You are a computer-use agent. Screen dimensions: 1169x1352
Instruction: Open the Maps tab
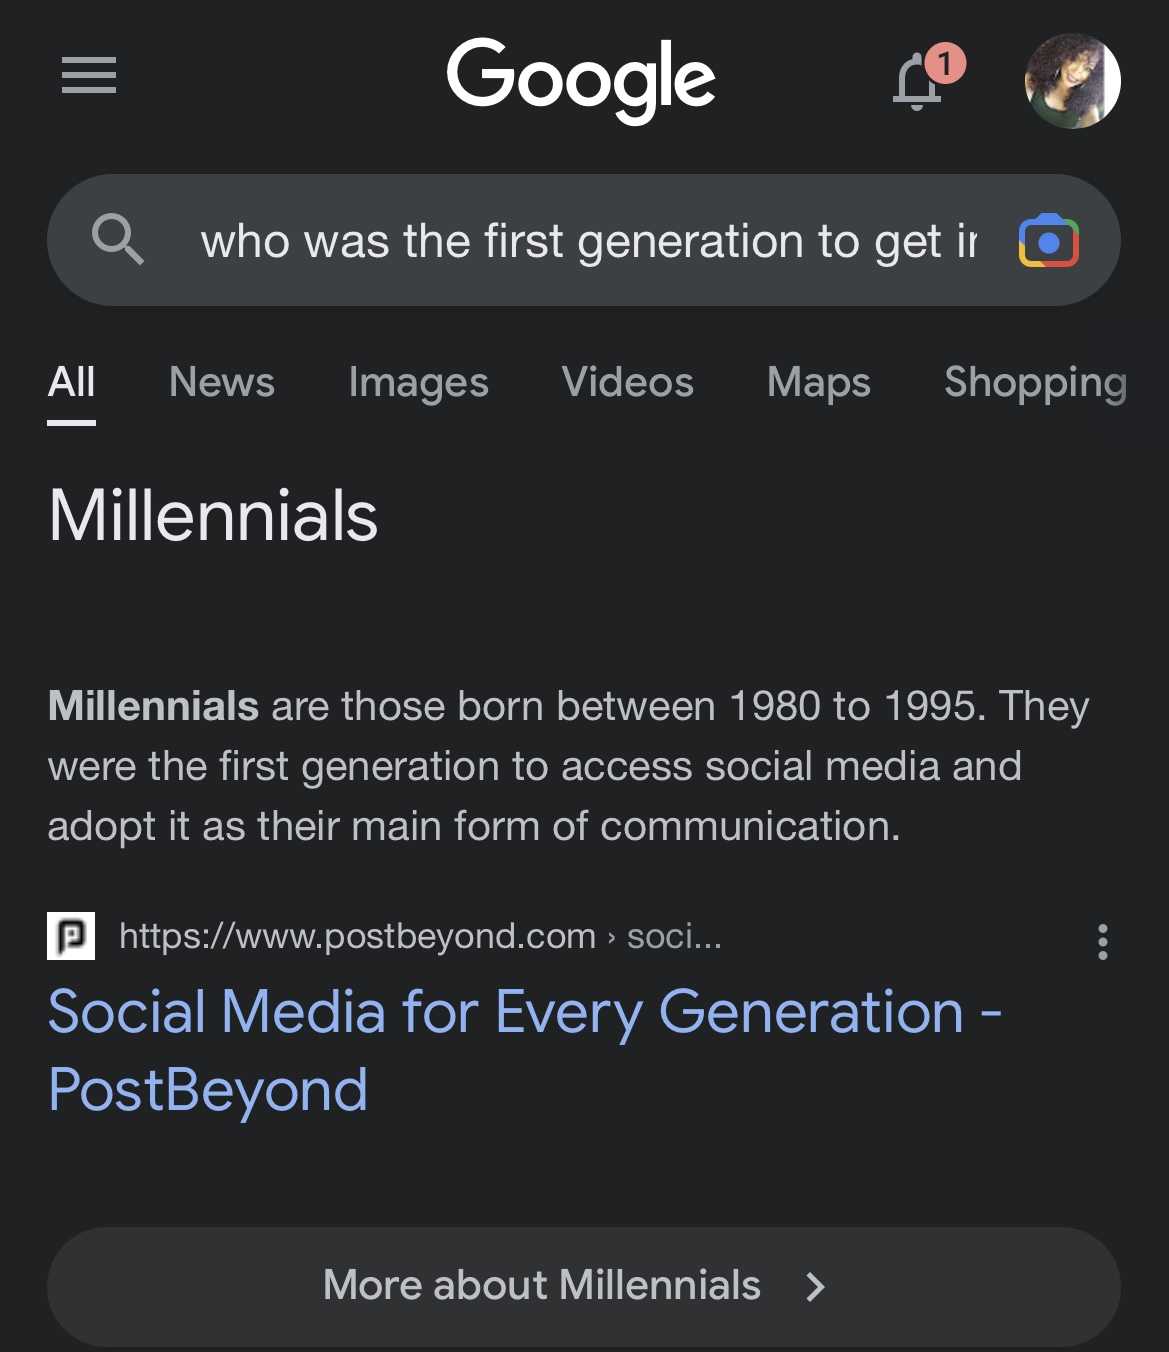818,383
